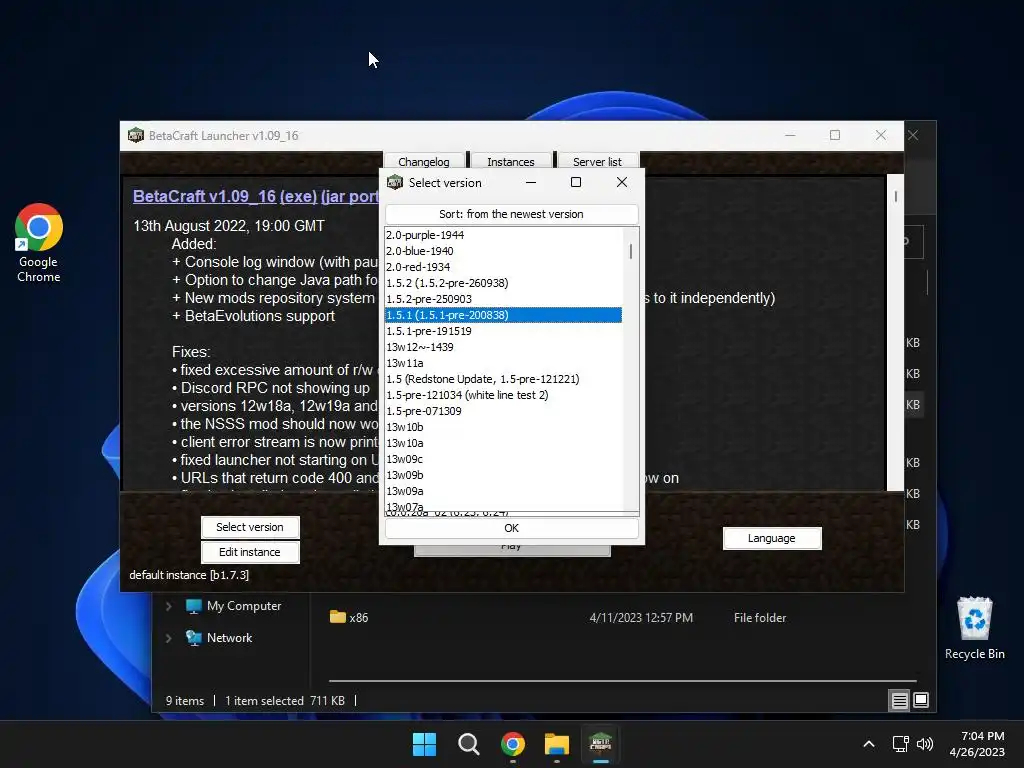1024x768 pixels.
Task: Open Recycle Bin desktop icon
Action: [974, 628]
